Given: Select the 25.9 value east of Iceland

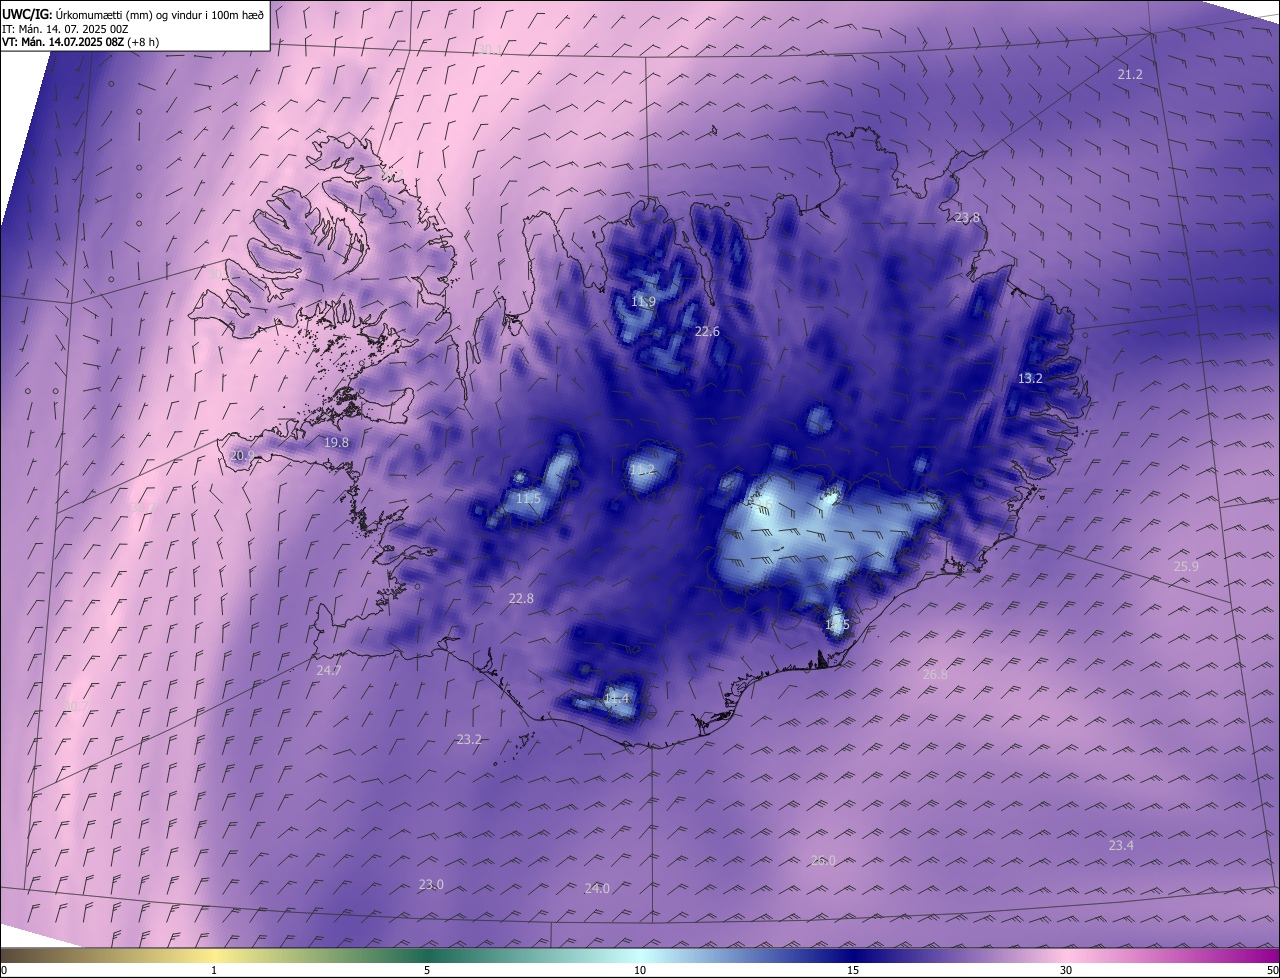Looking at the screenshot, I should (x=1186, y=566).
